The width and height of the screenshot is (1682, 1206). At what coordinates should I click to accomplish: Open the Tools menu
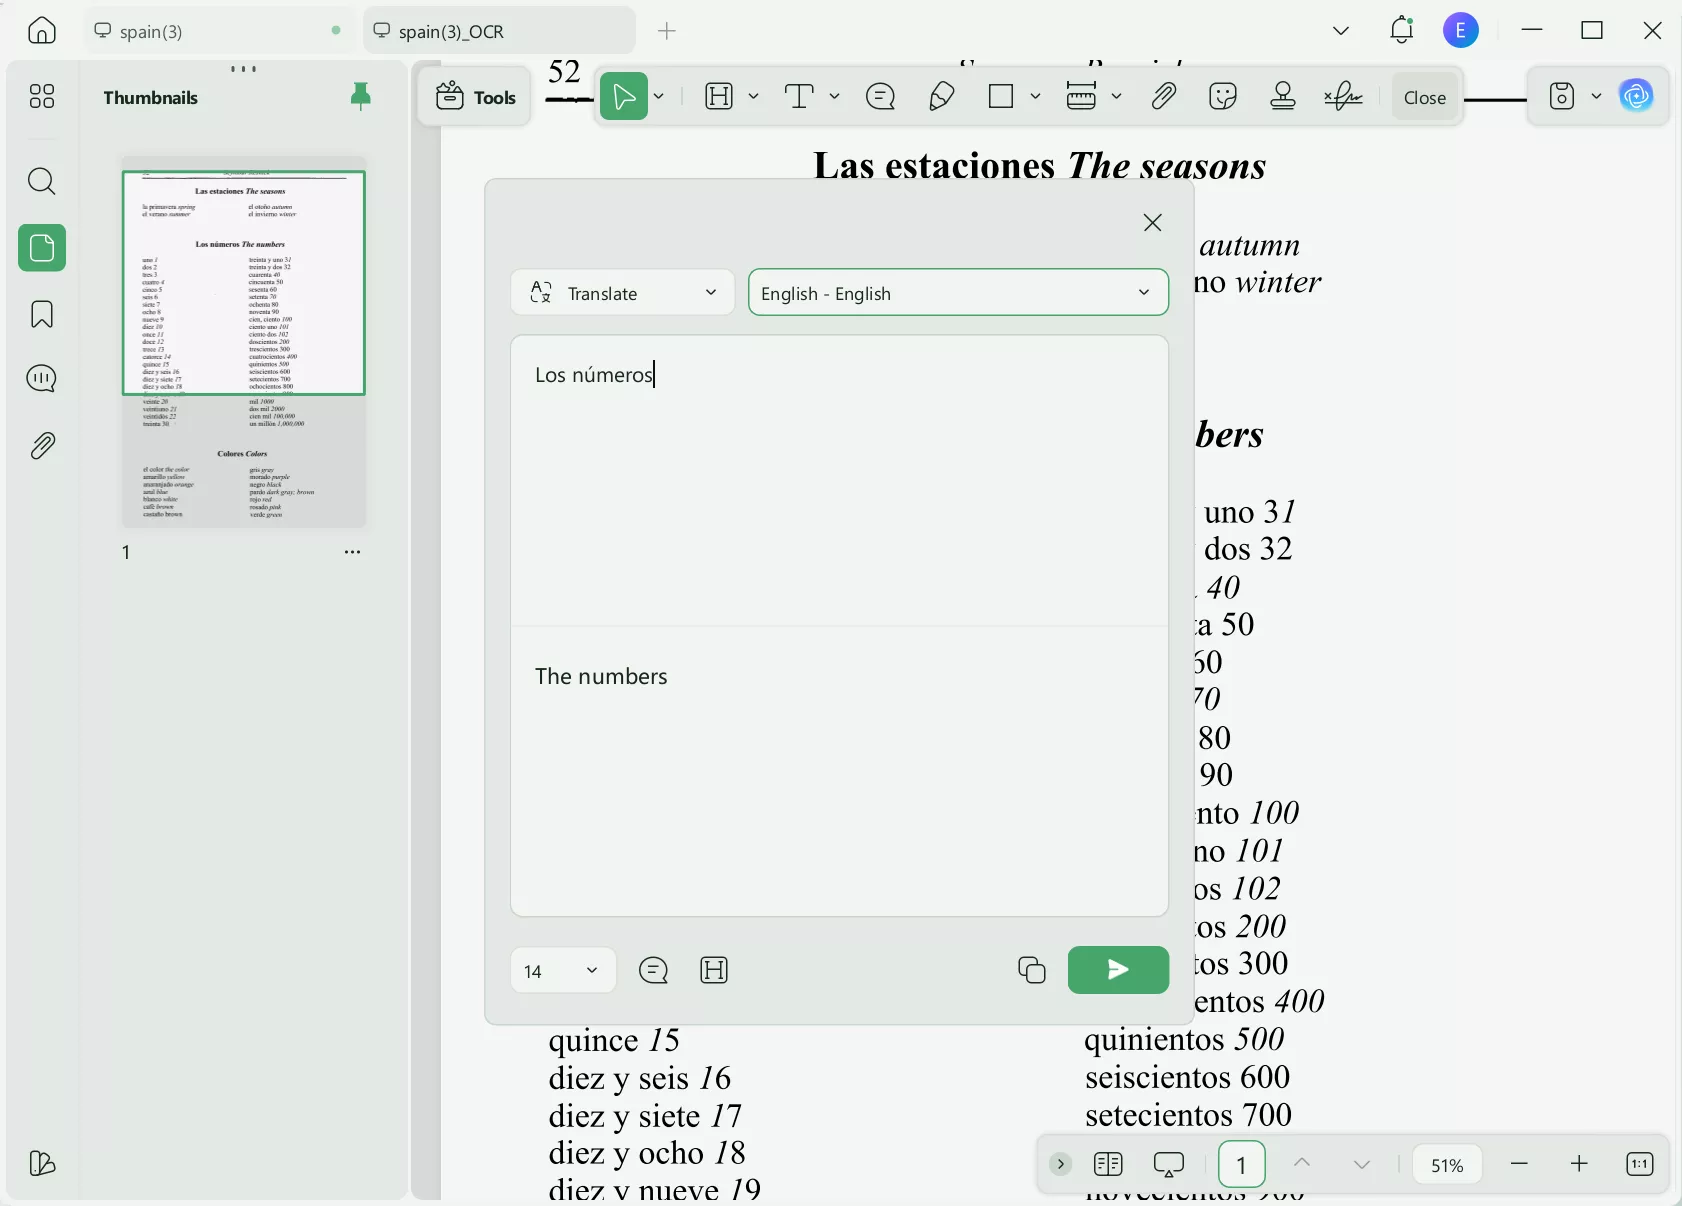coord(476,97)
